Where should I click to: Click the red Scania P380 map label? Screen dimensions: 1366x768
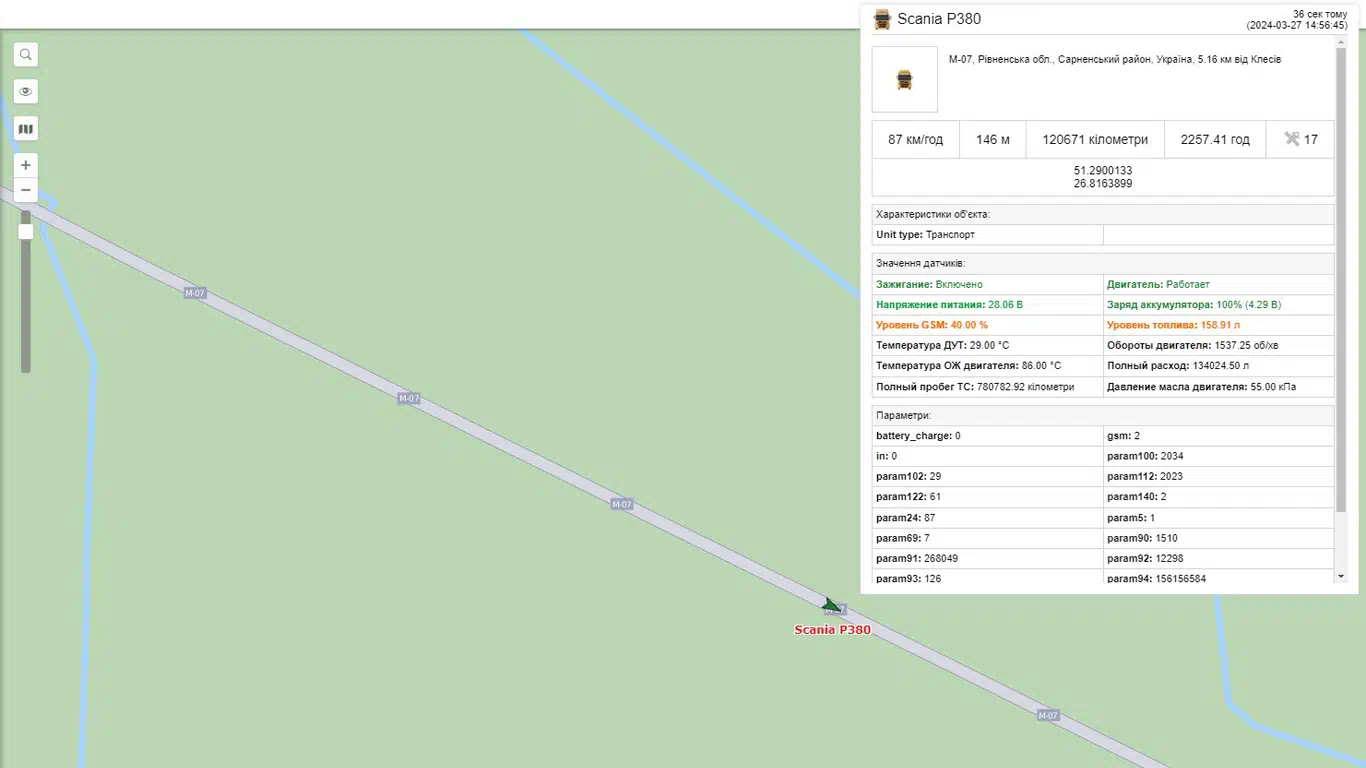[832, 630]
